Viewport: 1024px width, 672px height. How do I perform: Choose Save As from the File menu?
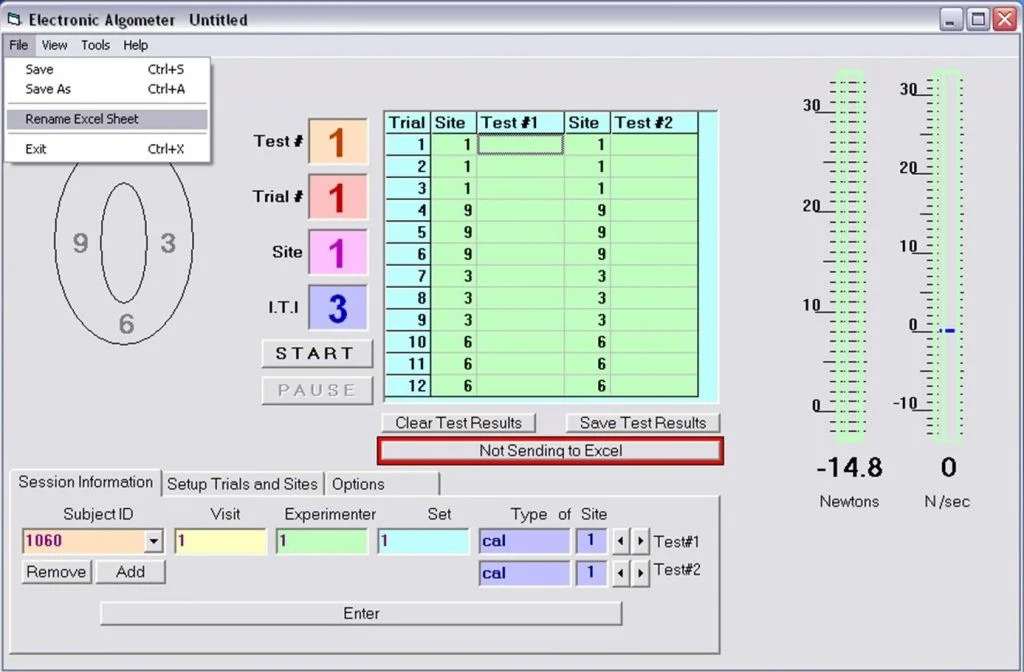click(107, 89)
